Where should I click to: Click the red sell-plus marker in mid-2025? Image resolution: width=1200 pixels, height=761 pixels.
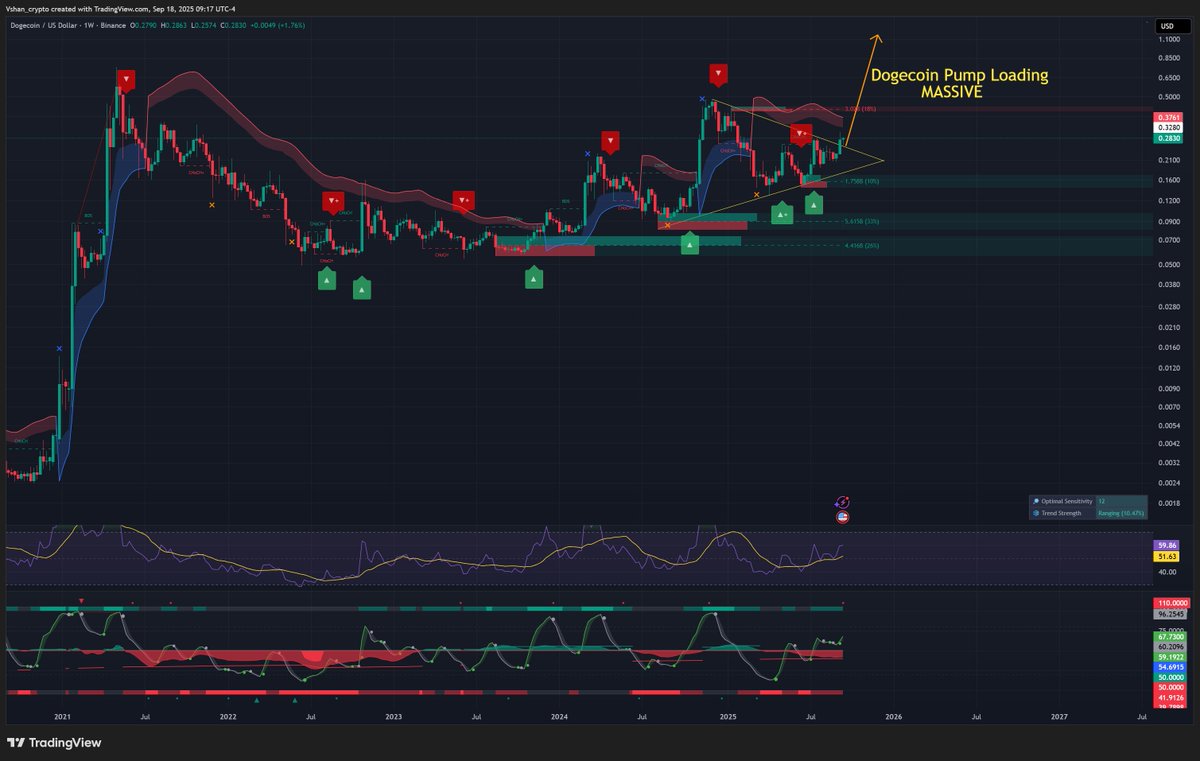[801, 133]
